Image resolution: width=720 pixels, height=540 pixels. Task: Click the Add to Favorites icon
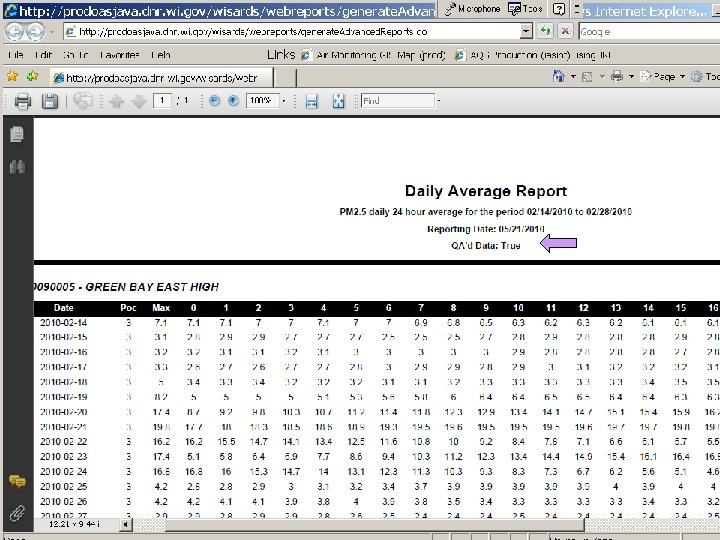[x=32, y=76]
